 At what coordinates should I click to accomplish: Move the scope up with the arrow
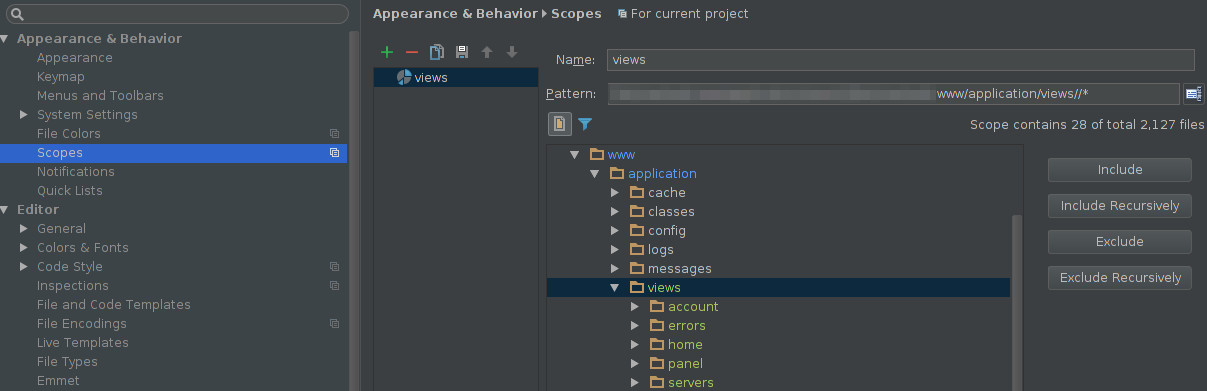pos(487,52)
